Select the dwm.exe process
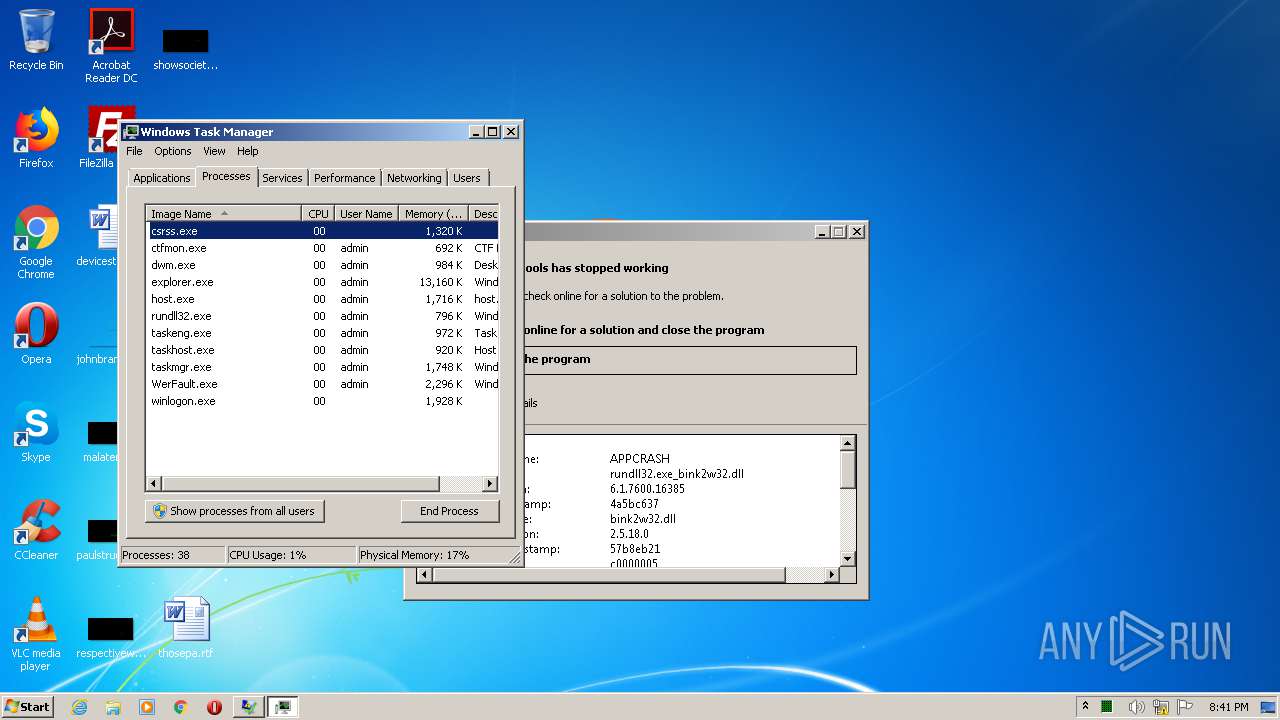 tap(322, 265)
